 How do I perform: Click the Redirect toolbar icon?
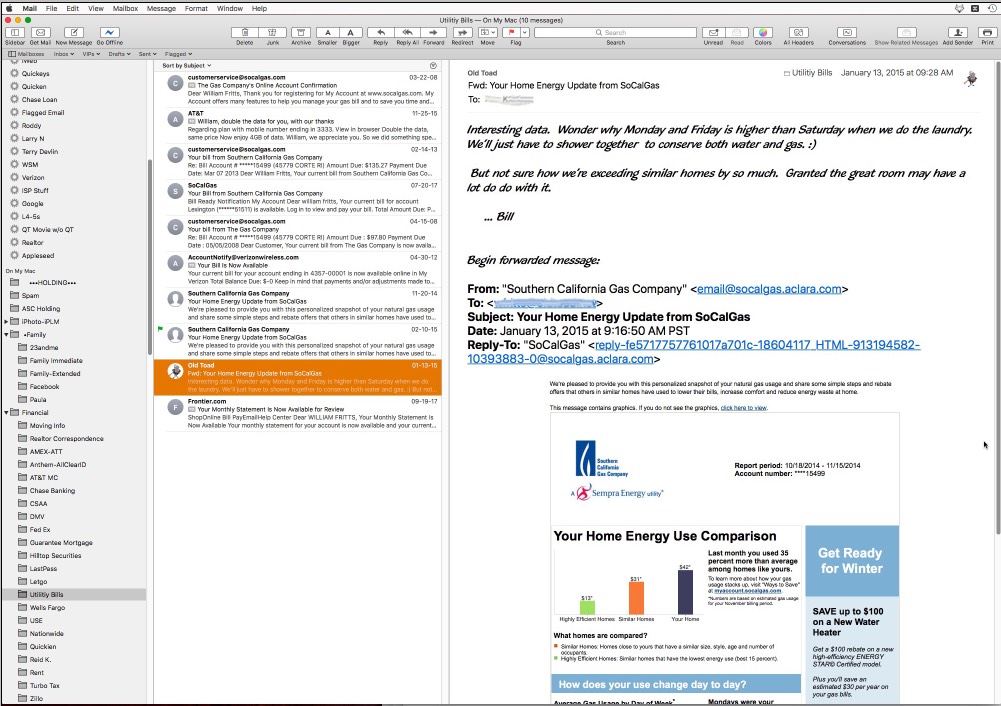[x=462, y=33]
